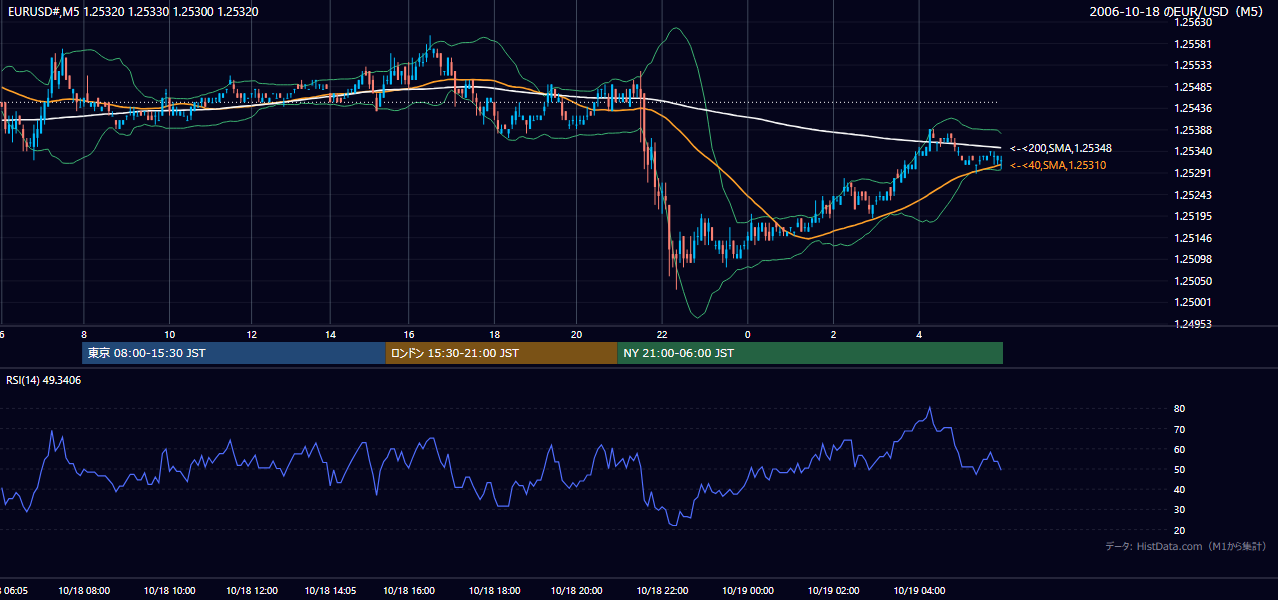Click price axis label 1.25581
The height and width of the screenshot is (600, 1278).
(1193, 44)
